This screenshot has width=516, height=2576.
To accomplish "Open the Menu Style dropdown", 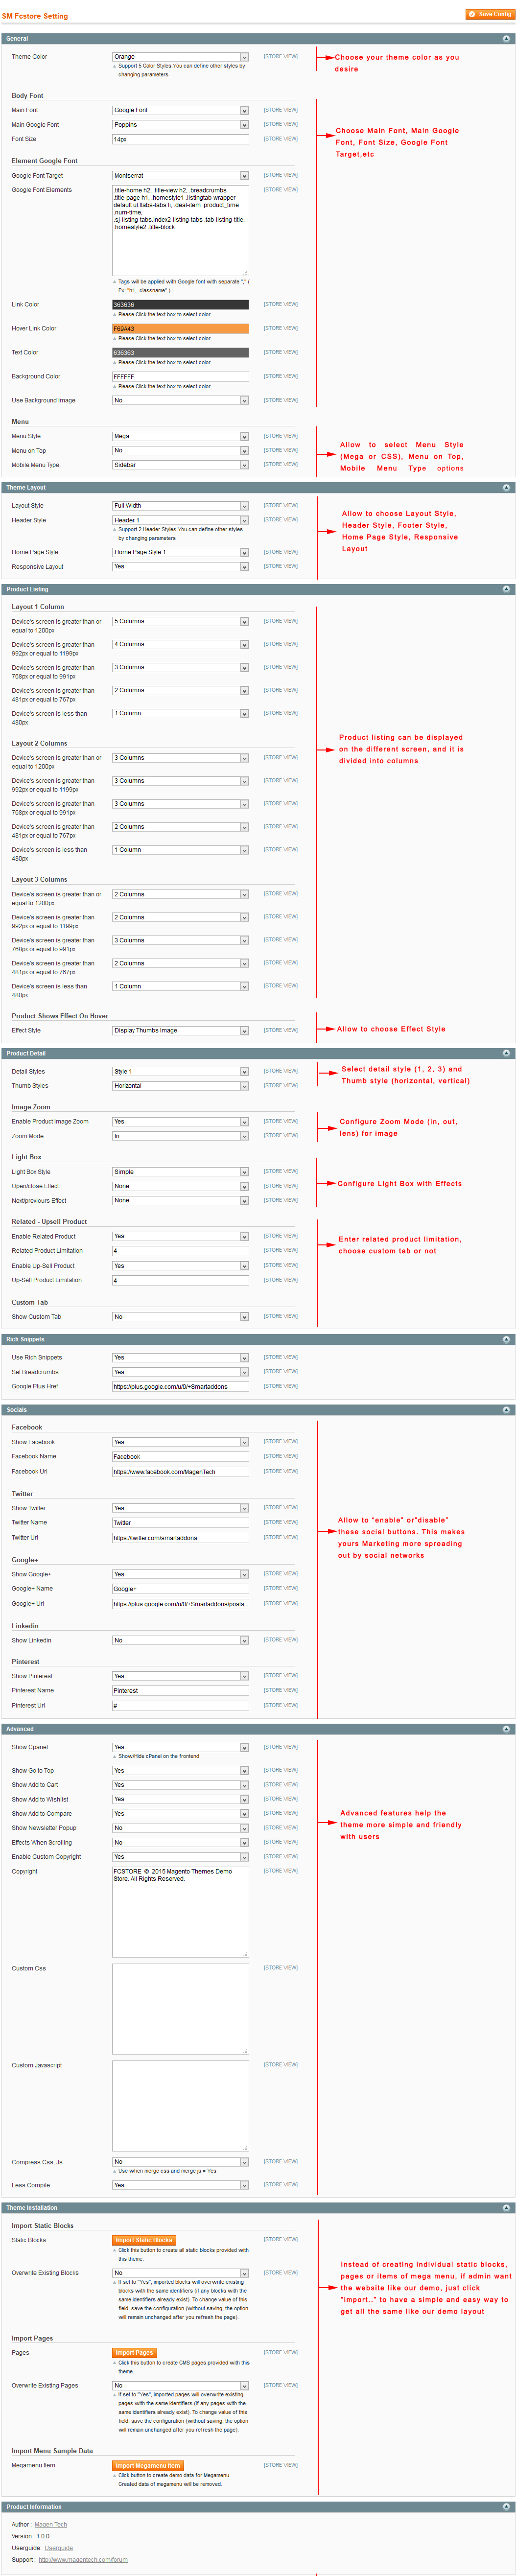I will click(180, 436).
